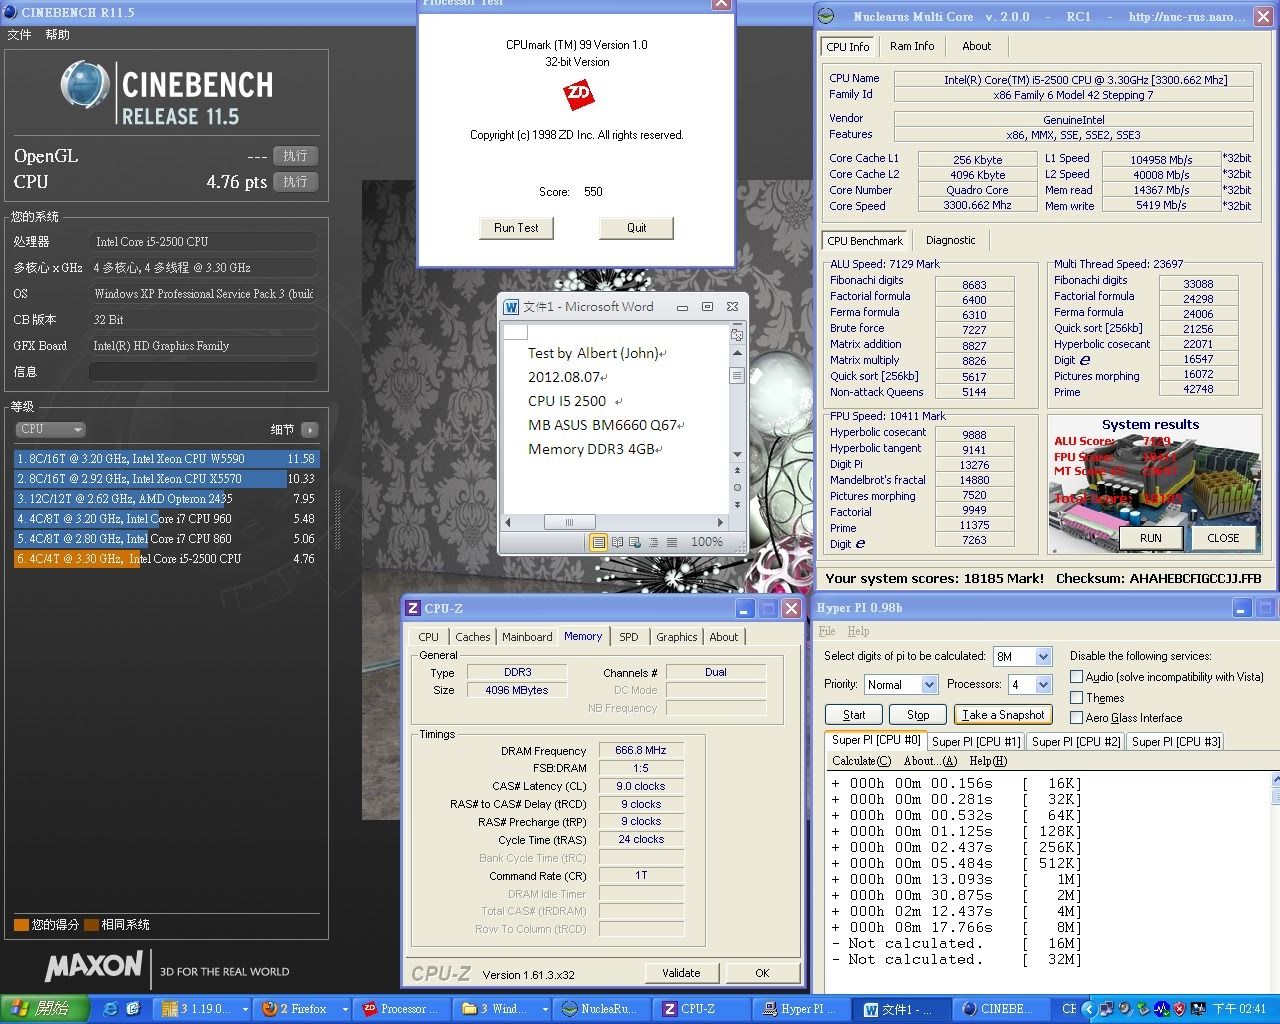Open the Firefox taskbar group
The width and height of the screenshot is (1280, 1024).
pyautogui.click(x=301, y=1009)
